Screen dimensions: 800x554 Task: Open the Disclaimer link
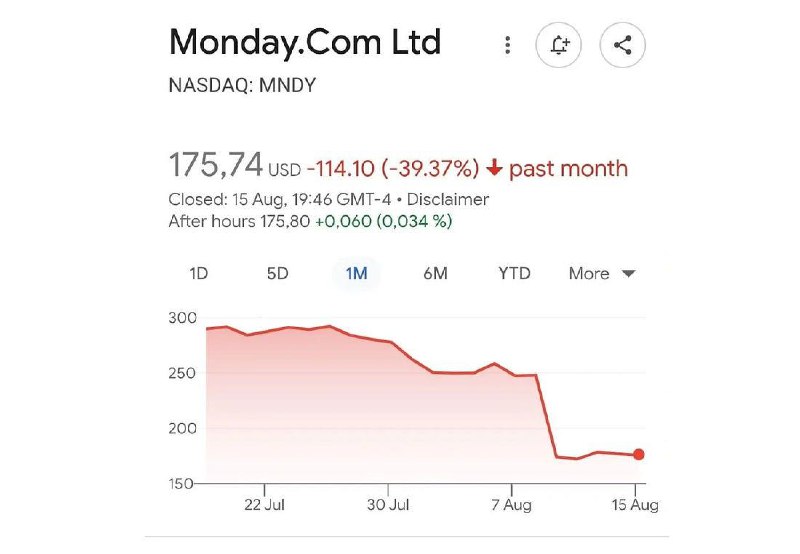448,199
